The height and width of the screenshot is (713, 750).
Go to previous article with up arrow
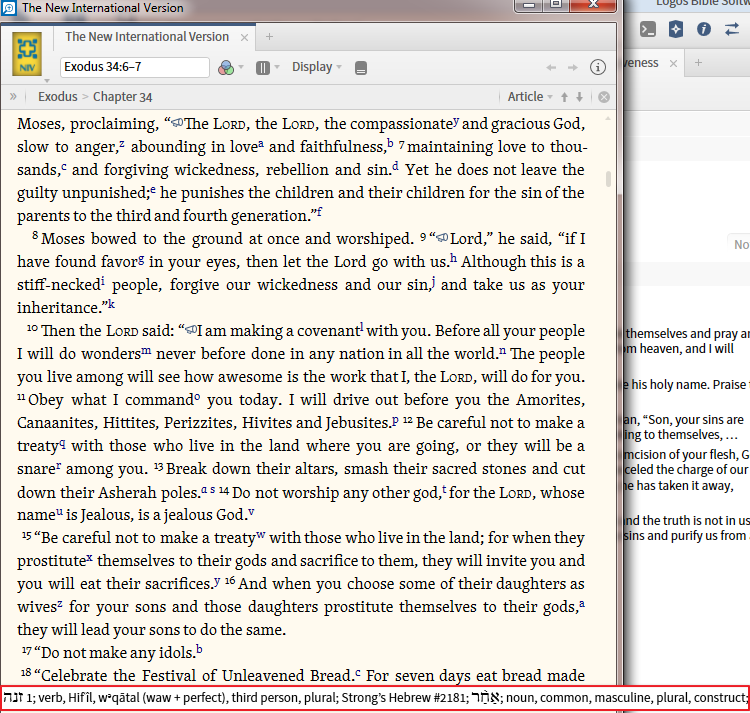tap(564, 97)
